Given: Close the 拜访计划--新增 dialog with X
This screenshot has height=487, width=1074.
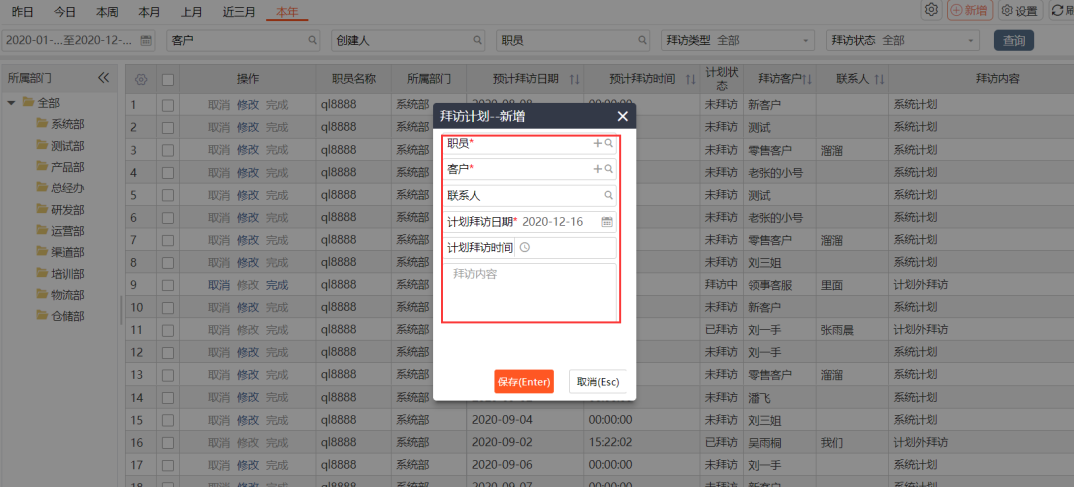Looking at the screenshot, I should (622, 117).
